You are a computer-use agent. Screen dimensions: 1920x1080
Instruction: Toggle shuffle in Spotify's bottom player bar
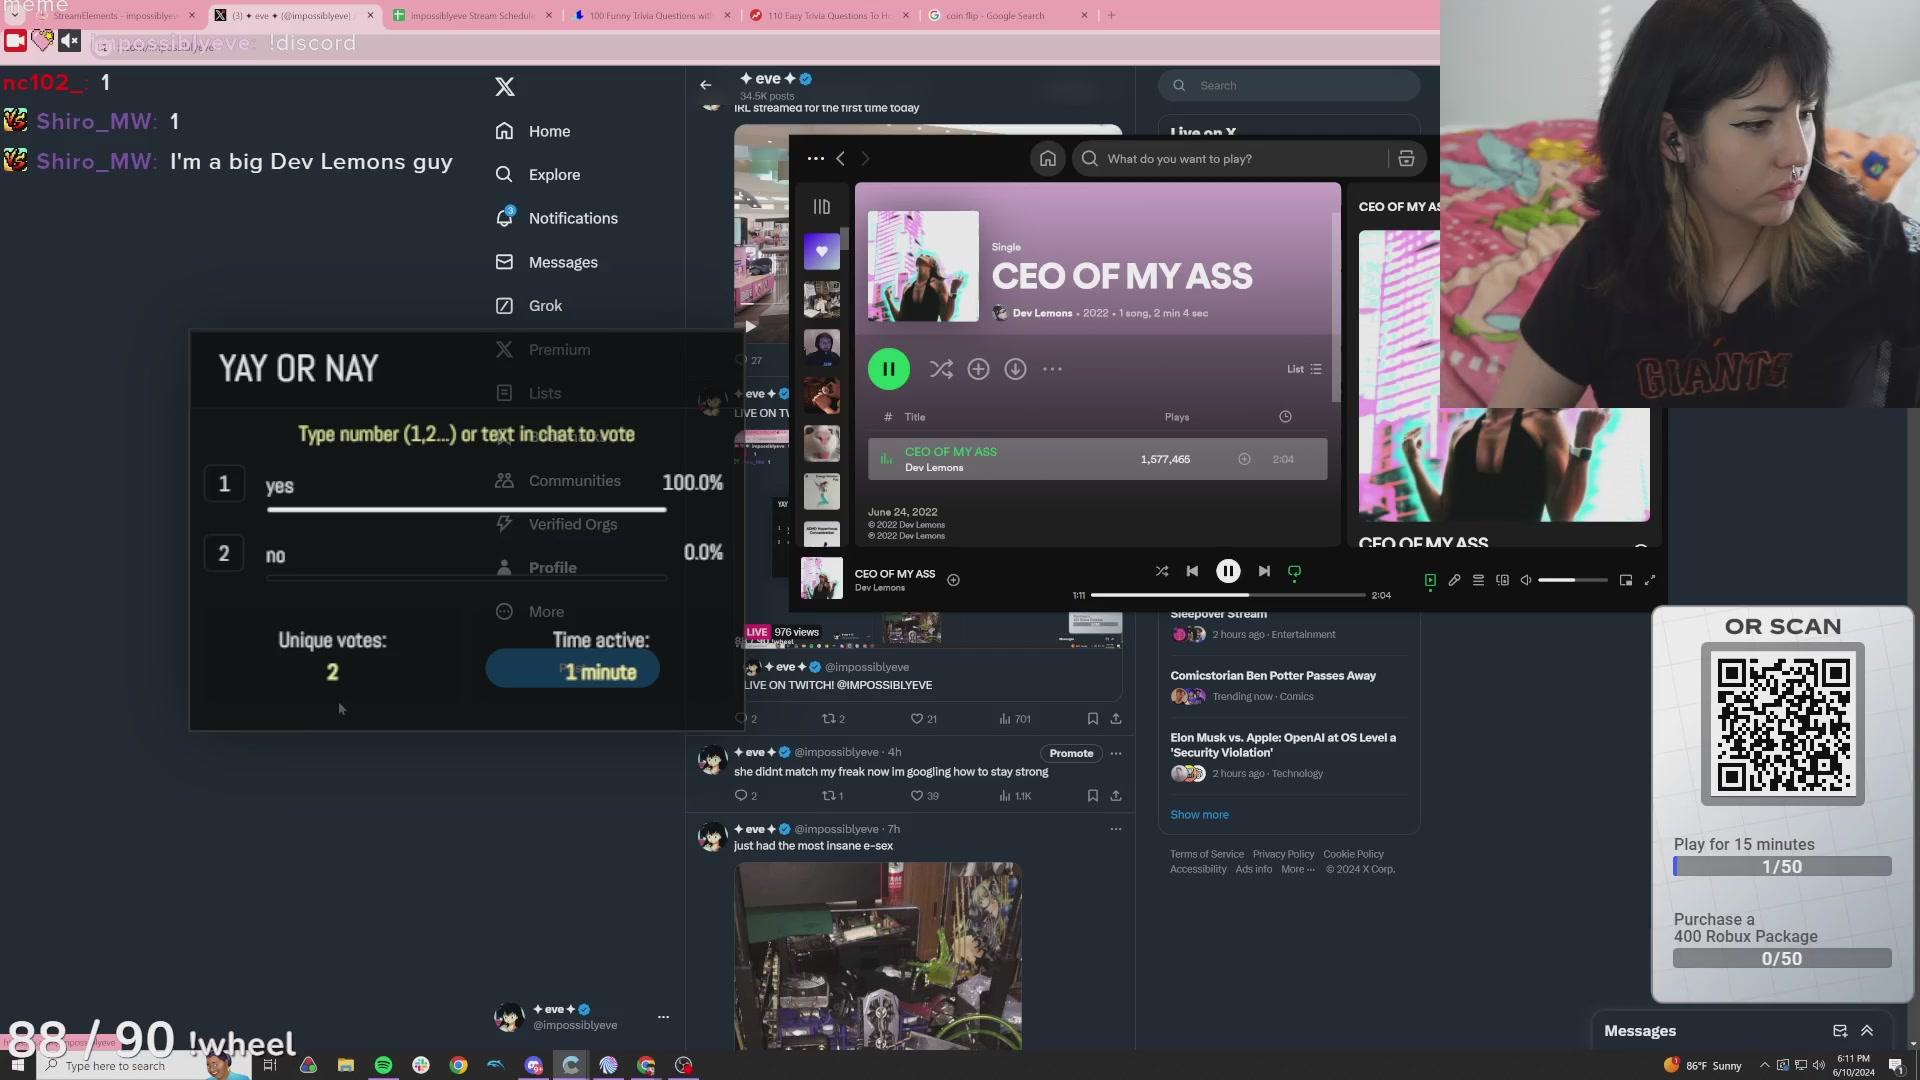1161,571
